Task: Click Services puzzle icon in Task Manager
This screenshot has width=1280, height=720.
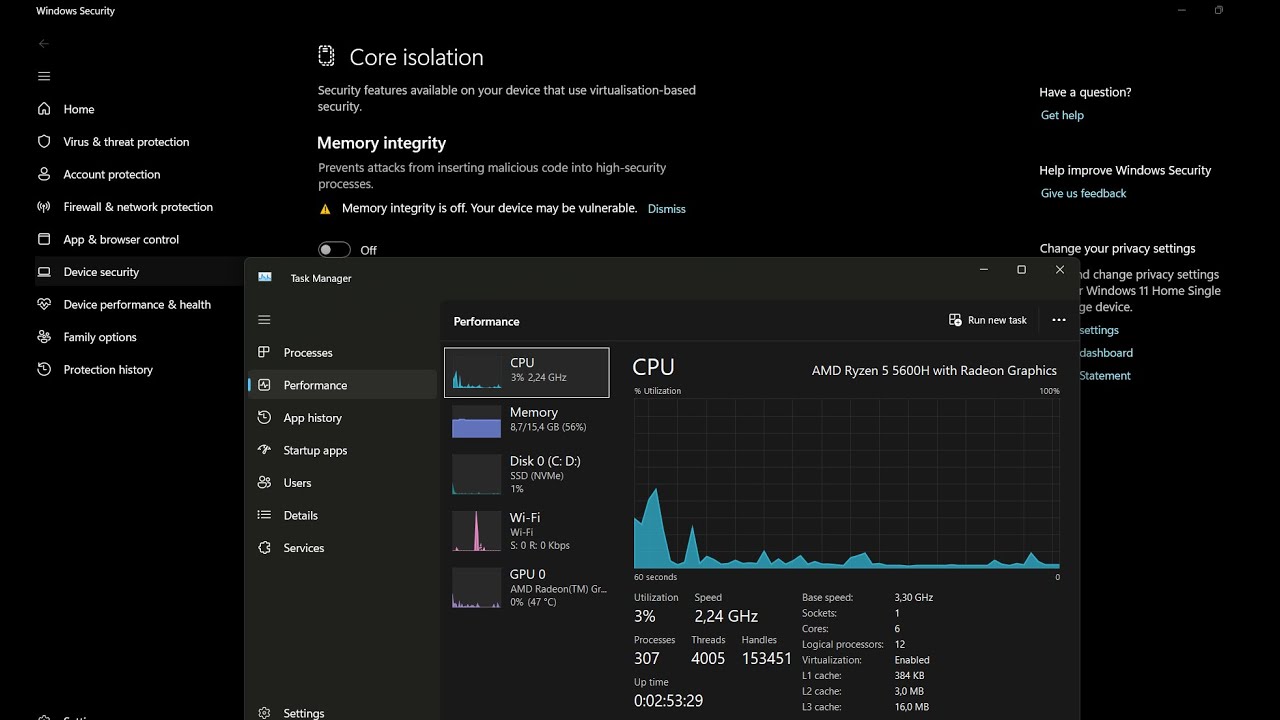Action: tap(264, 548)
